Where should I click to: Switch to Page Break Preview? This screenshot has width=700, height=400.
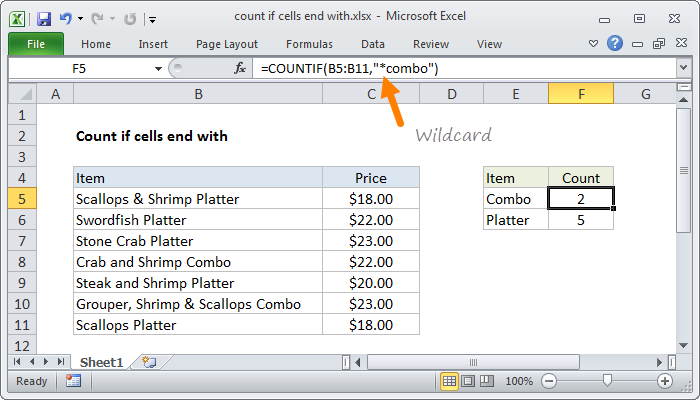(x=487, y=381)
